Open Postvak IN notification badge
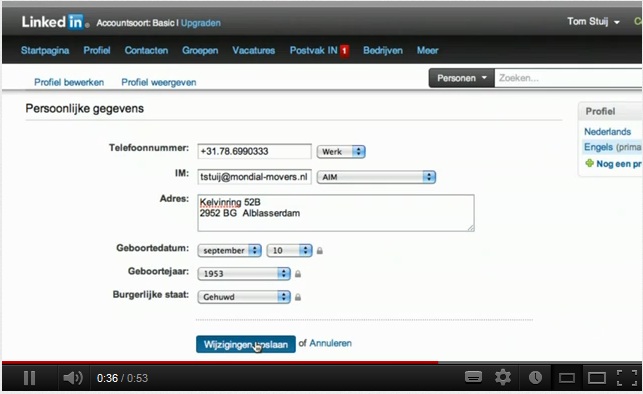The height and width of the screenshot is (394, 643). [344, 51]
